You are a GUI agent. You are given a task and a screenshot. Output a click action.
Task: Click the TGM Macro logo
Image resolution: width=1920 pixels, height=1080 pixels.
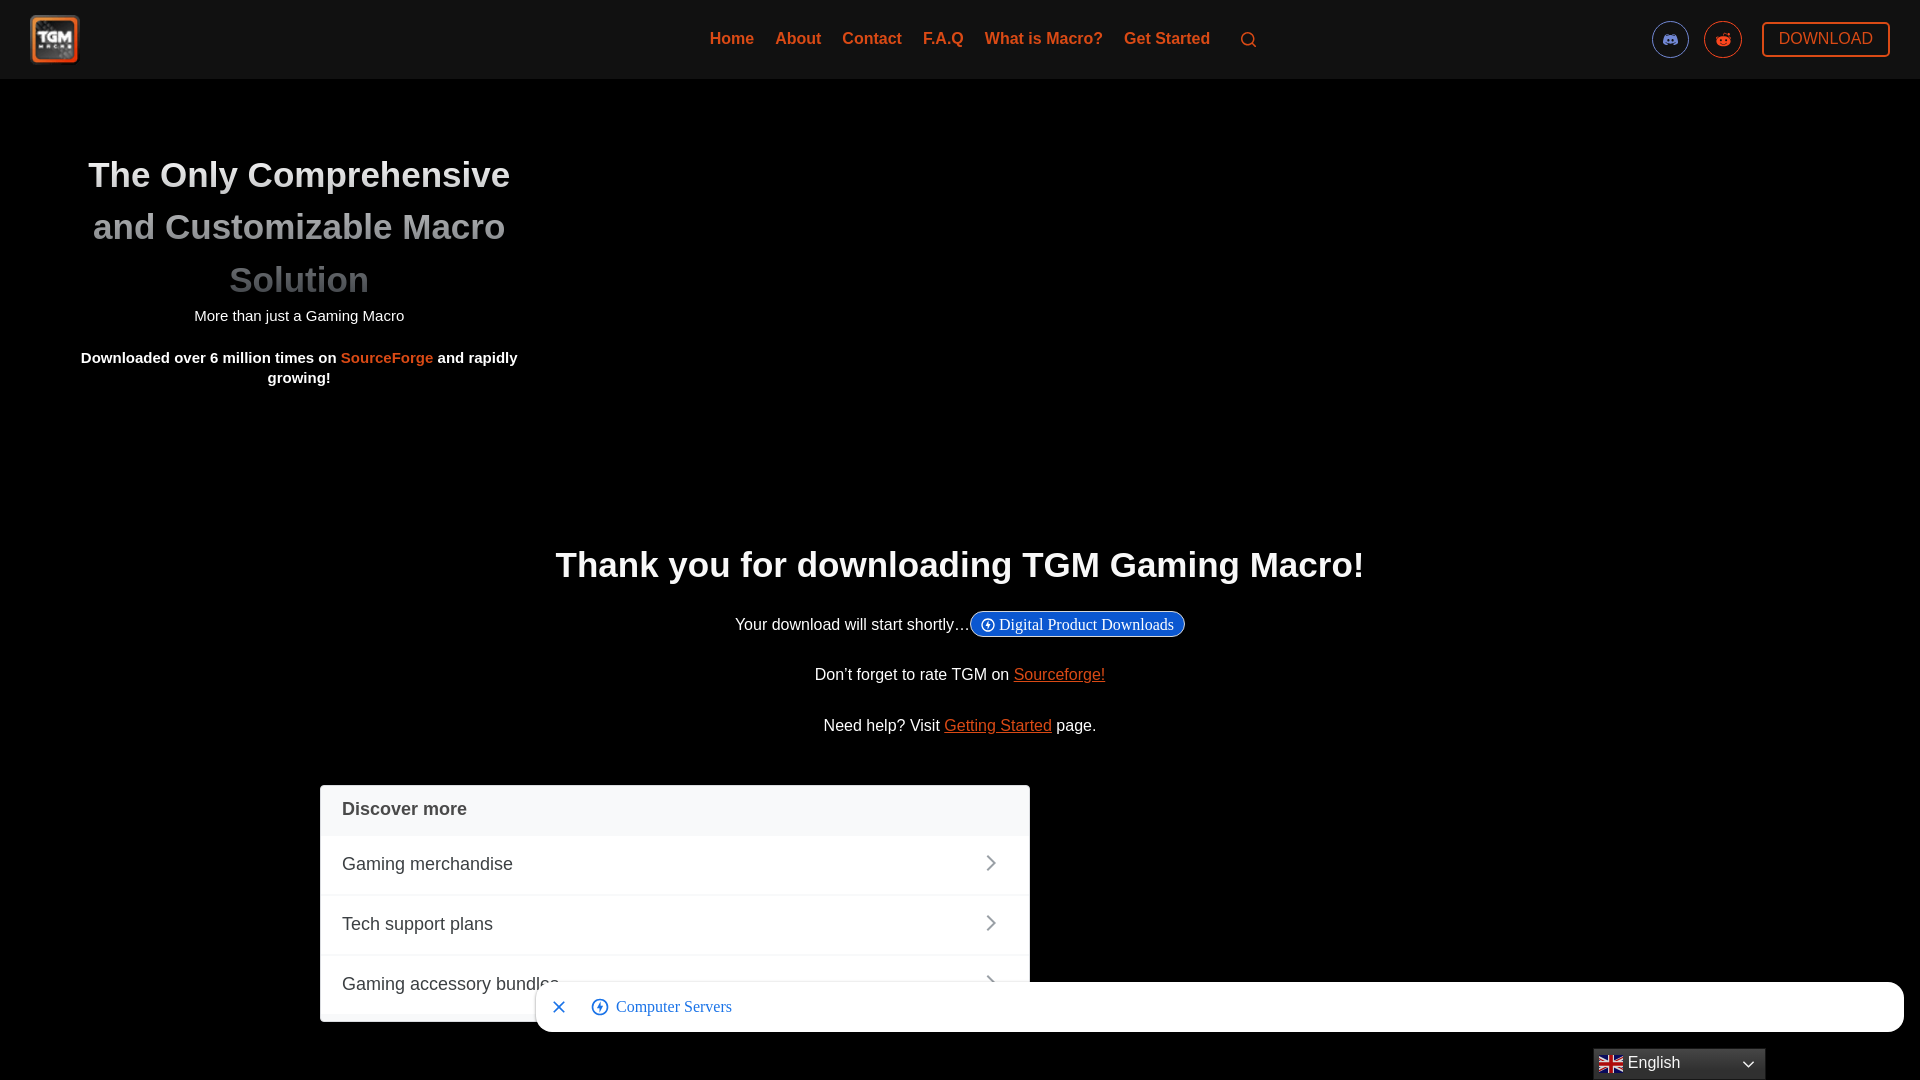[x=54, y=39]
